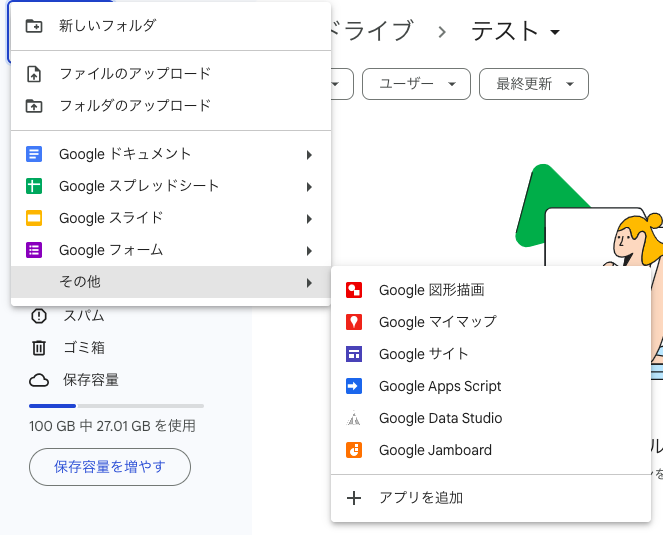Click the folder upload icon
This screenshot has height=535, width=663.
[x=34, y=106]
